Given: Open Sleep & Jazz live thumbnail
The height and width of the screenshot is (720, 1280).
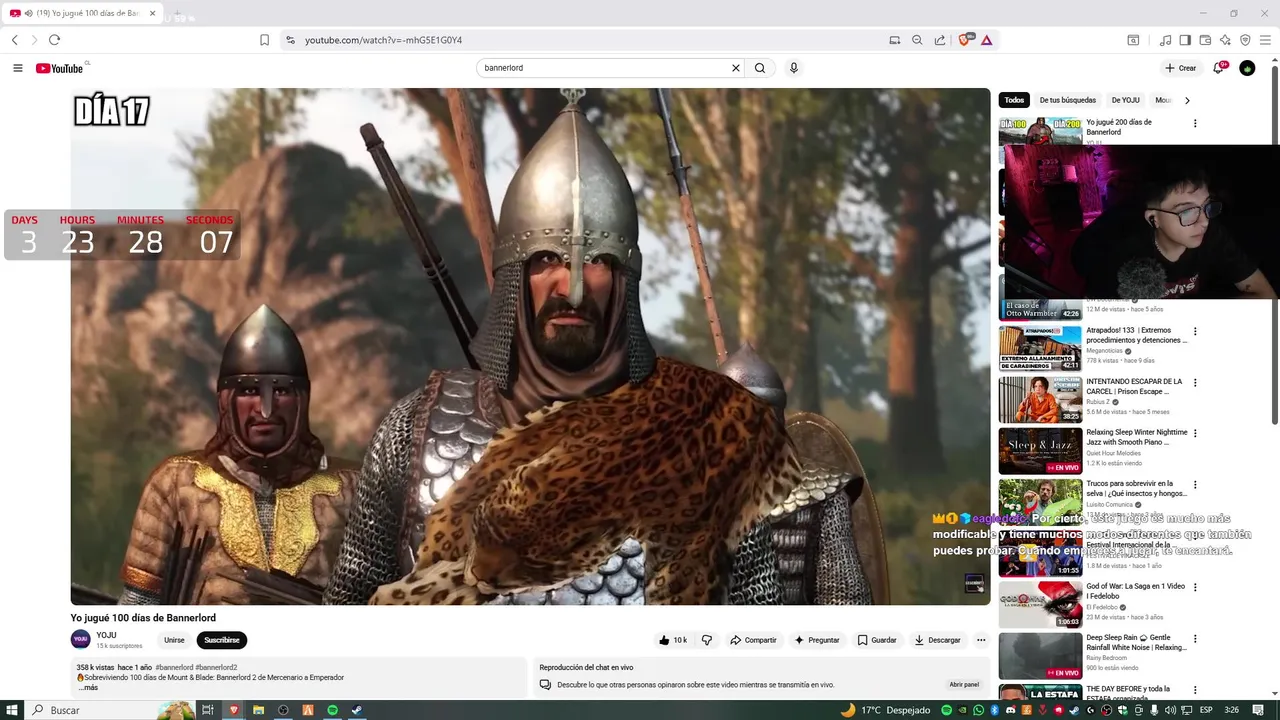Looking at the screenshot, I should [1040, 450].
